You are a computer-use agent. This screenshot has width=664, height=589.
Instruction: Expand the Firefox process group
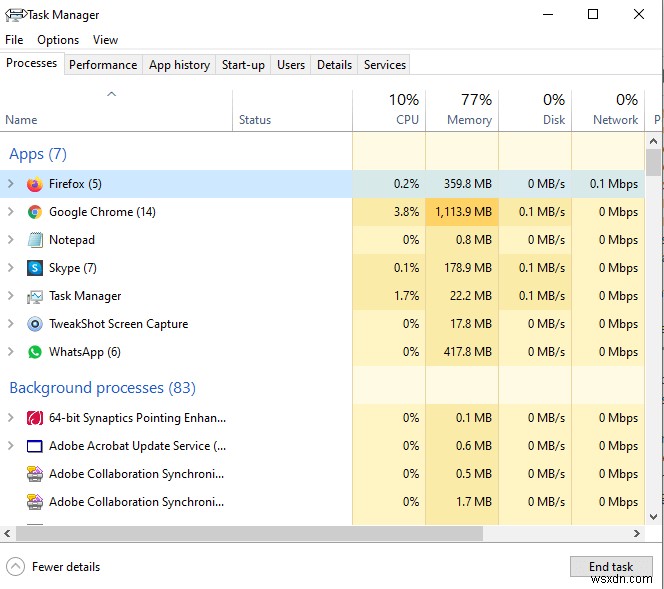tap(11, 184)
